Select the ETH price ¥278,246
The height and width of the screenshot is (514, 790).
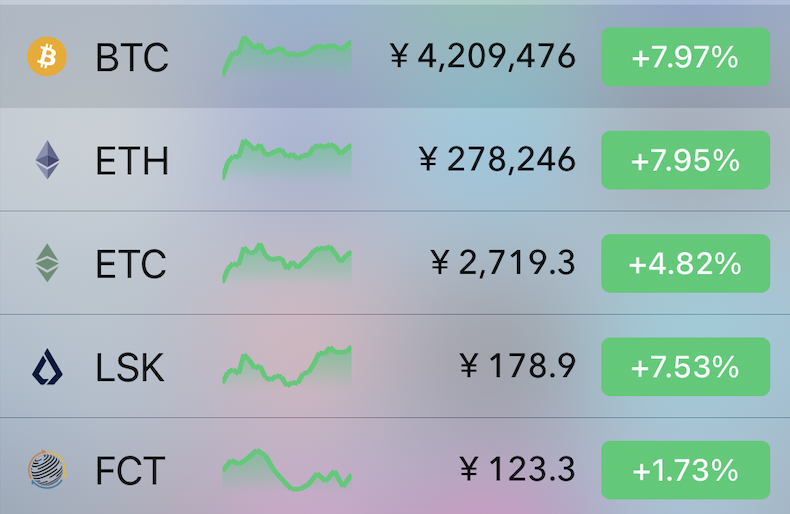click(x=497, y=160)
